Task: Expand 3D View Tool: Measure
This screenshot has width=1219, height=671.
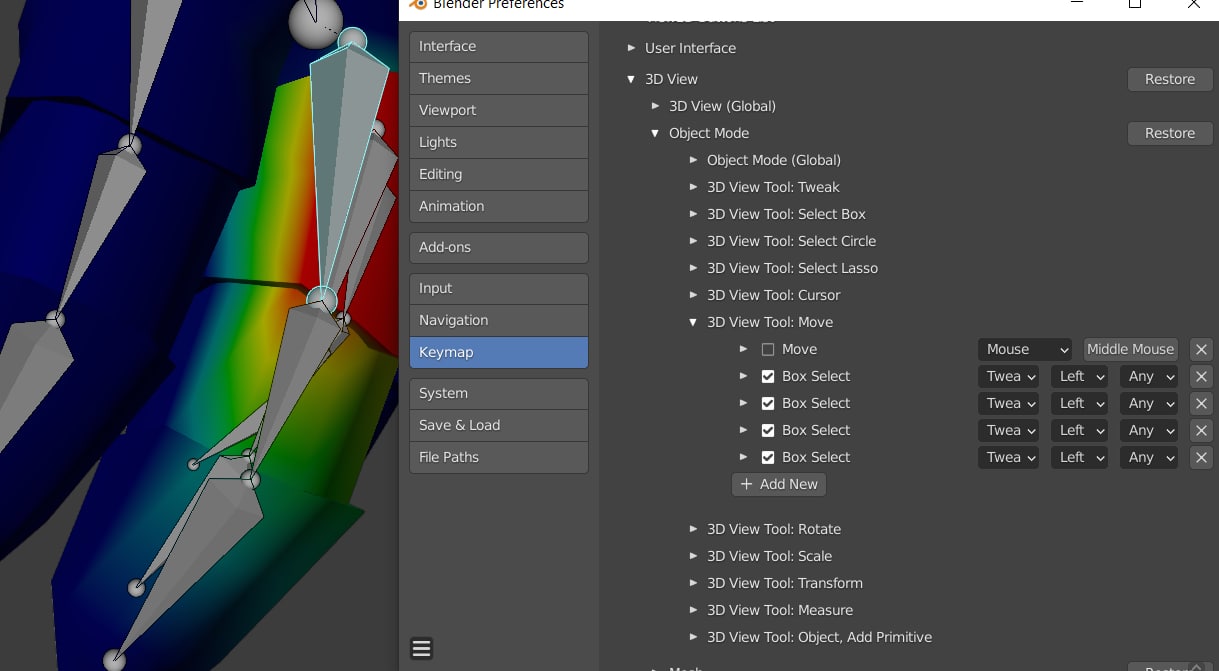Action: point(693,610)
